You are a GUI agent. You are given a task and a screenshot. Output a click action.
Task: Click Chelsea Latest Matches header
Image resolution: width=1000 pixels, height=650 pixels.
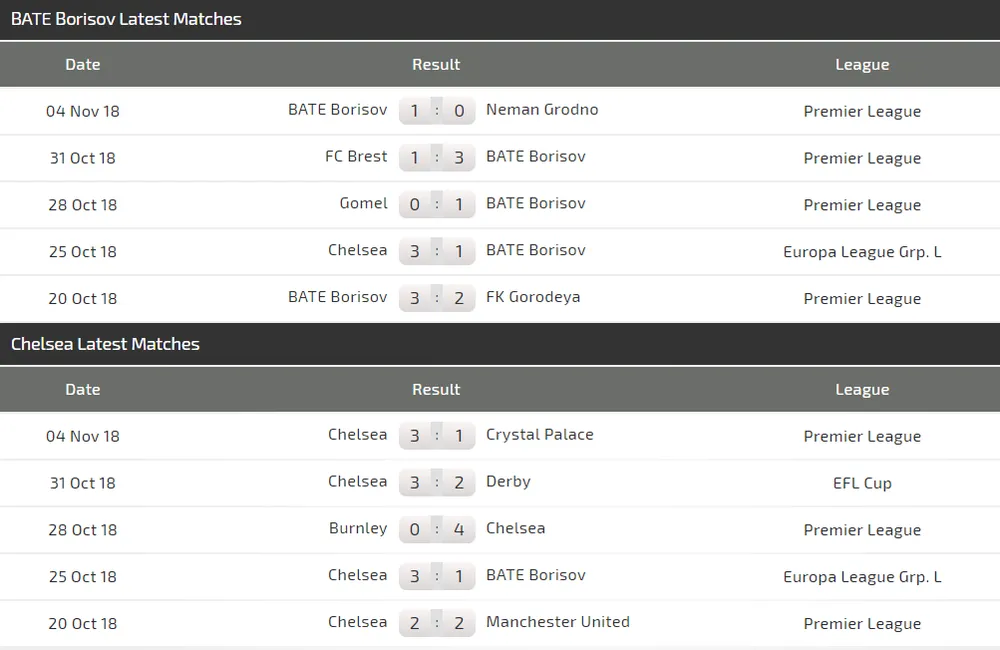pyautogui.click(x=105, y=344)
